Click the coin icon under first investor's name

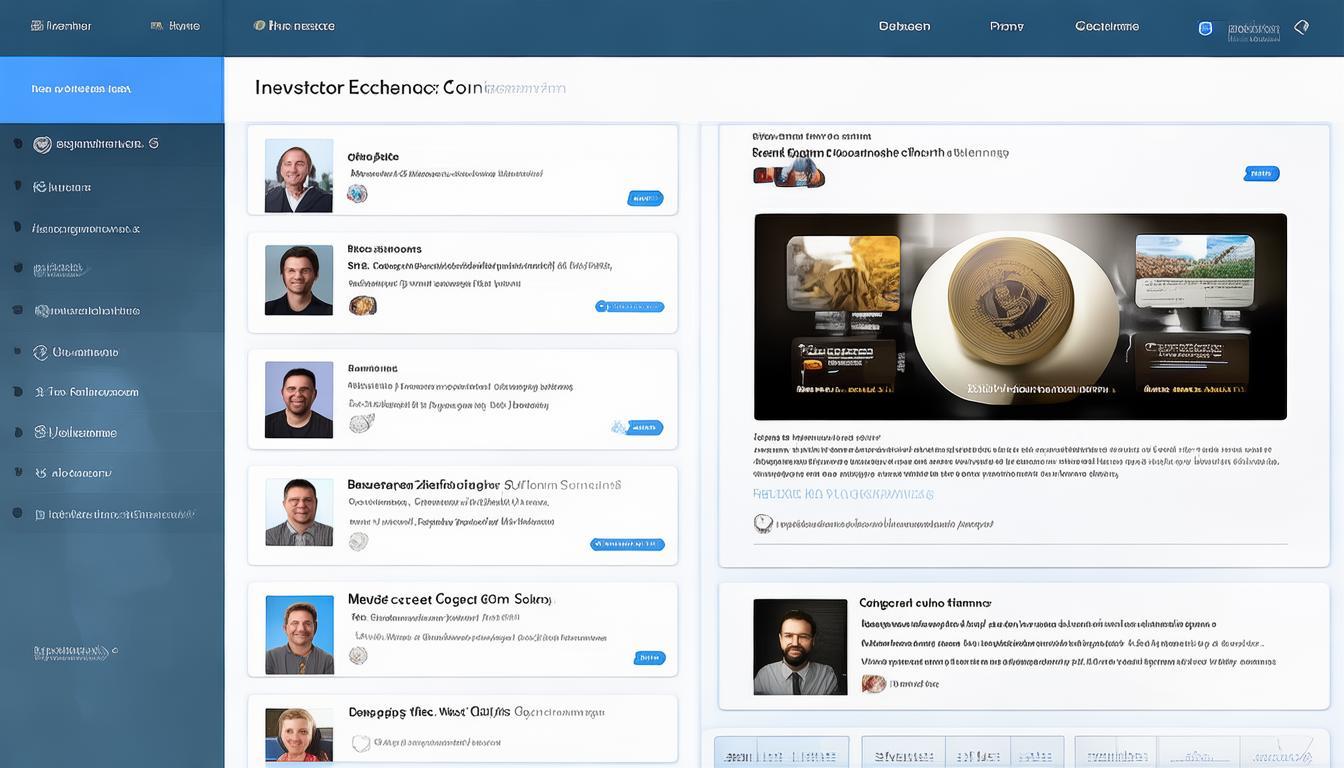coord(357,194)
